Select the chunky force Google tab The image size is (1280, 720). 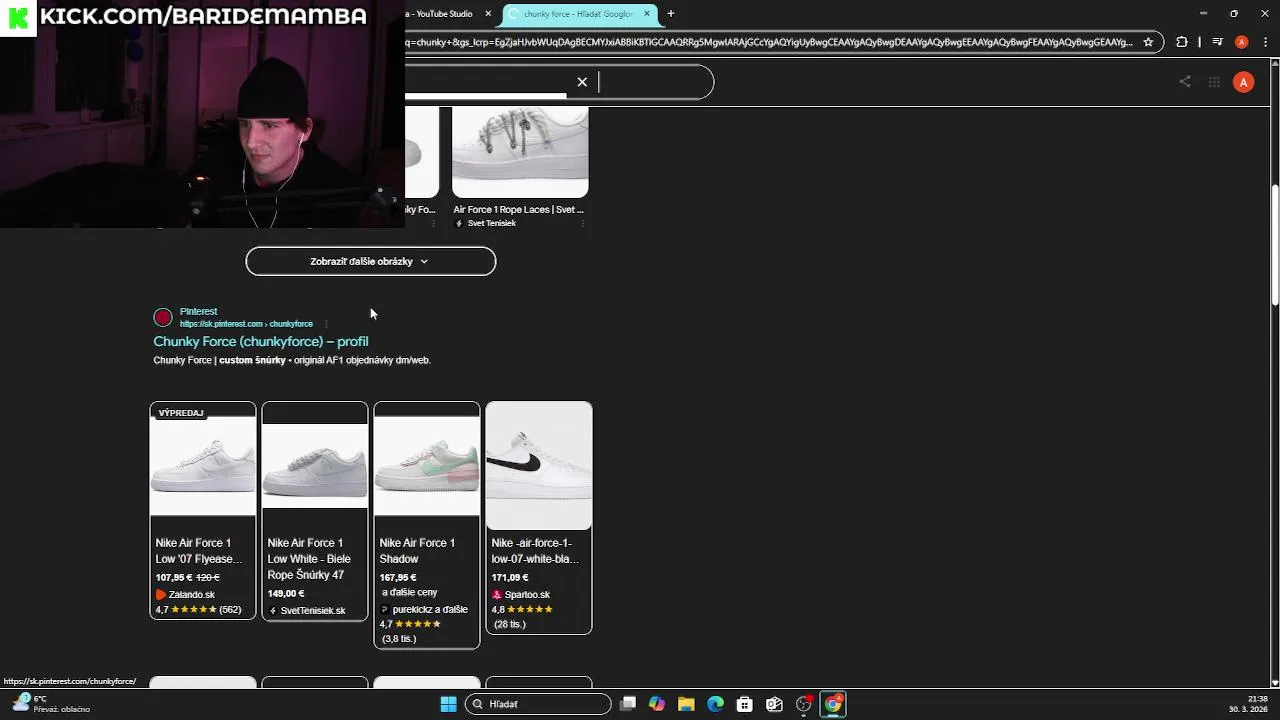[579, 14]
